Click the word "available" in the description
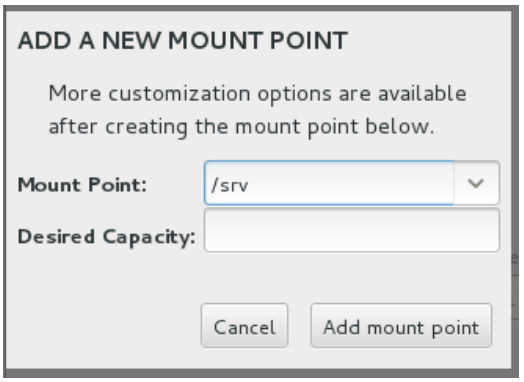 click(422, 93)
